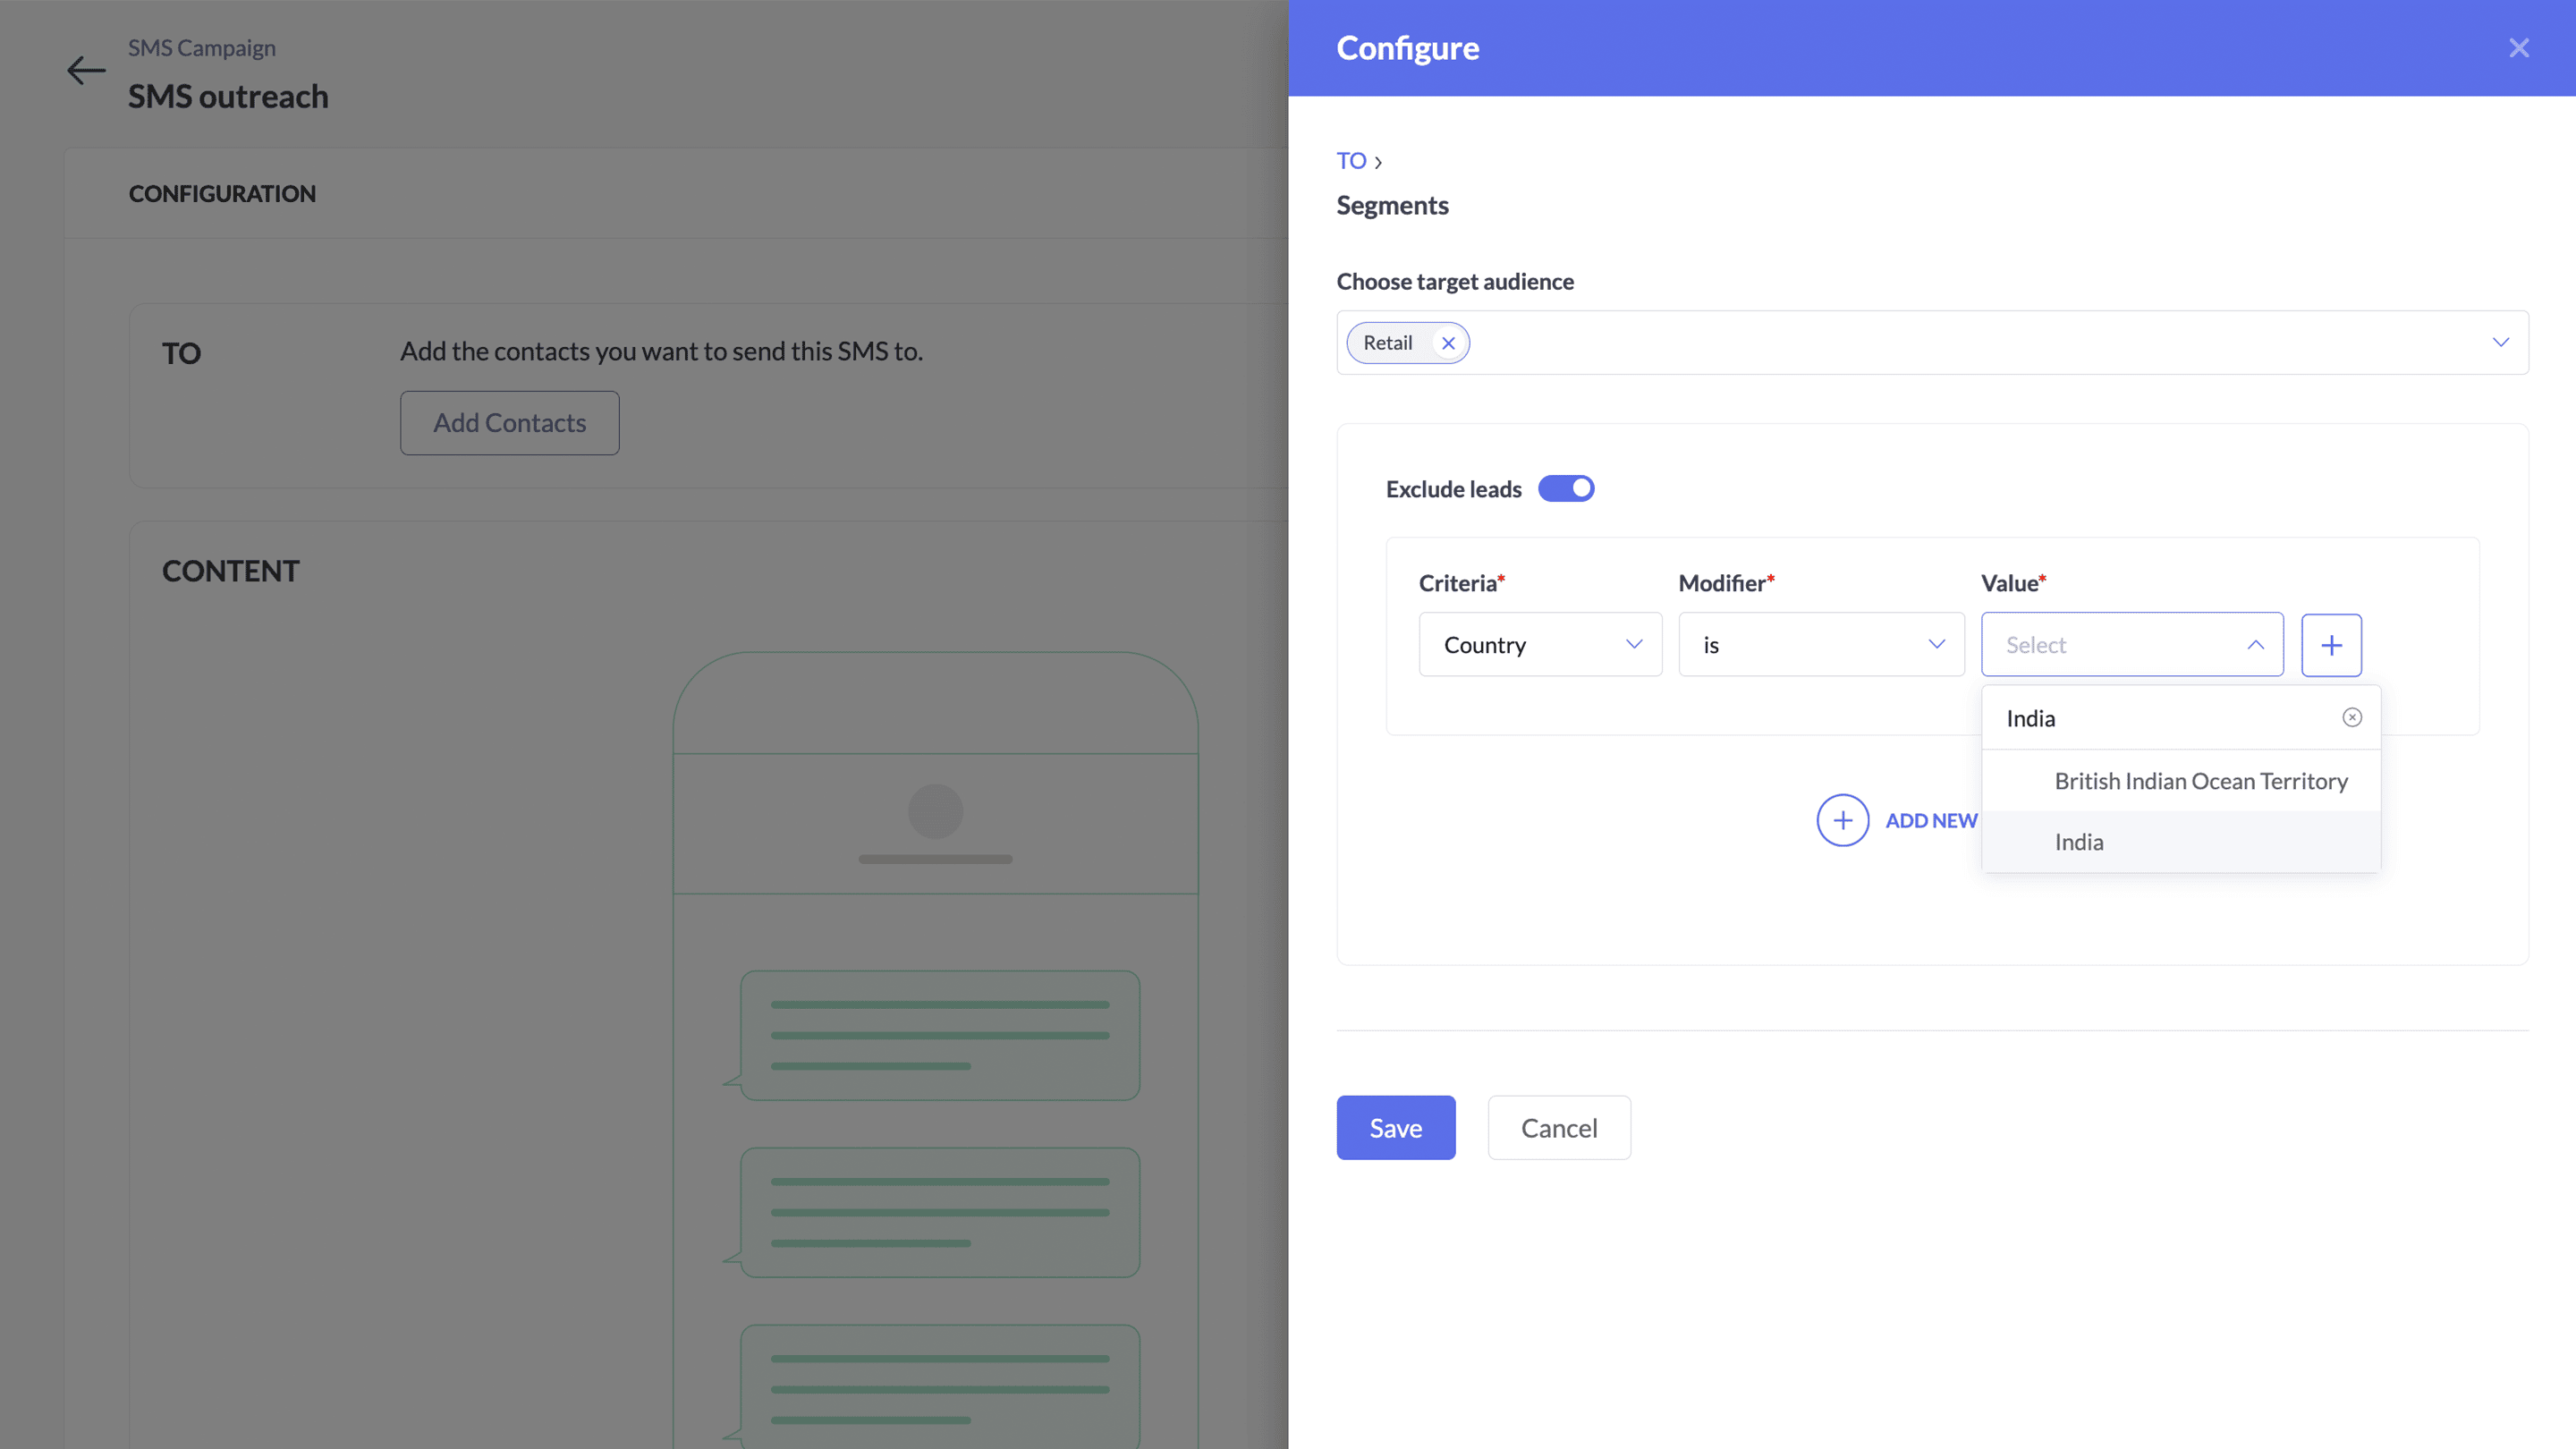Viewport: 2576px width, 1449px height.
Task: Remove the Retail segment tag
Action: [x=1448, y=343]
